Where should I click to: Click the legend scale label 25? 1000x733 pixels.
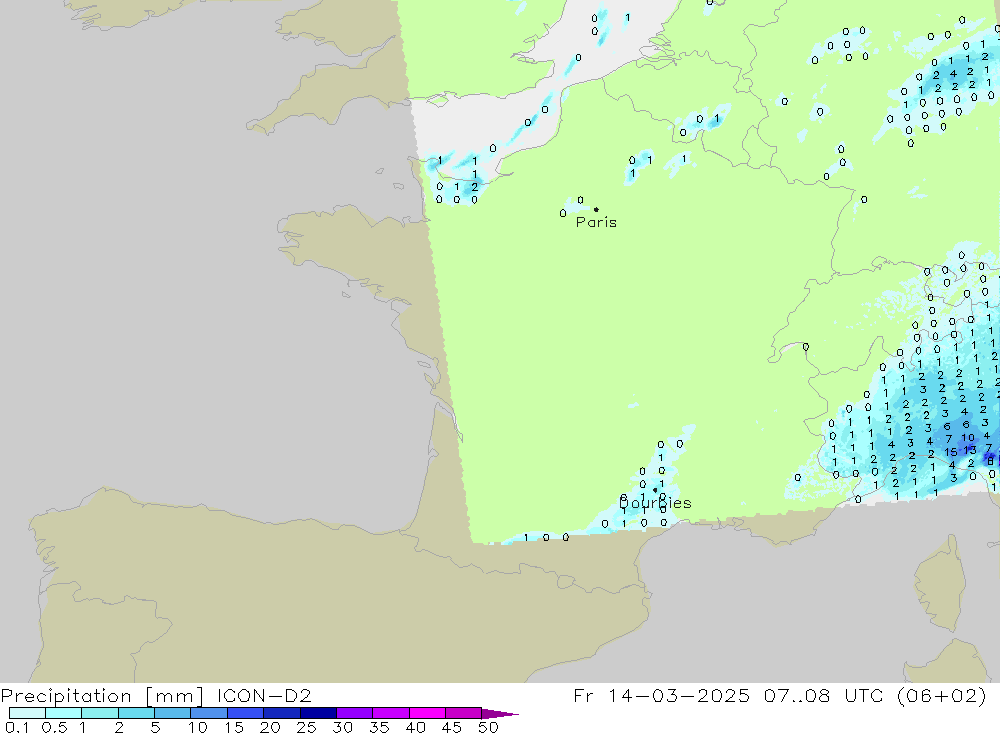[306, 727]
